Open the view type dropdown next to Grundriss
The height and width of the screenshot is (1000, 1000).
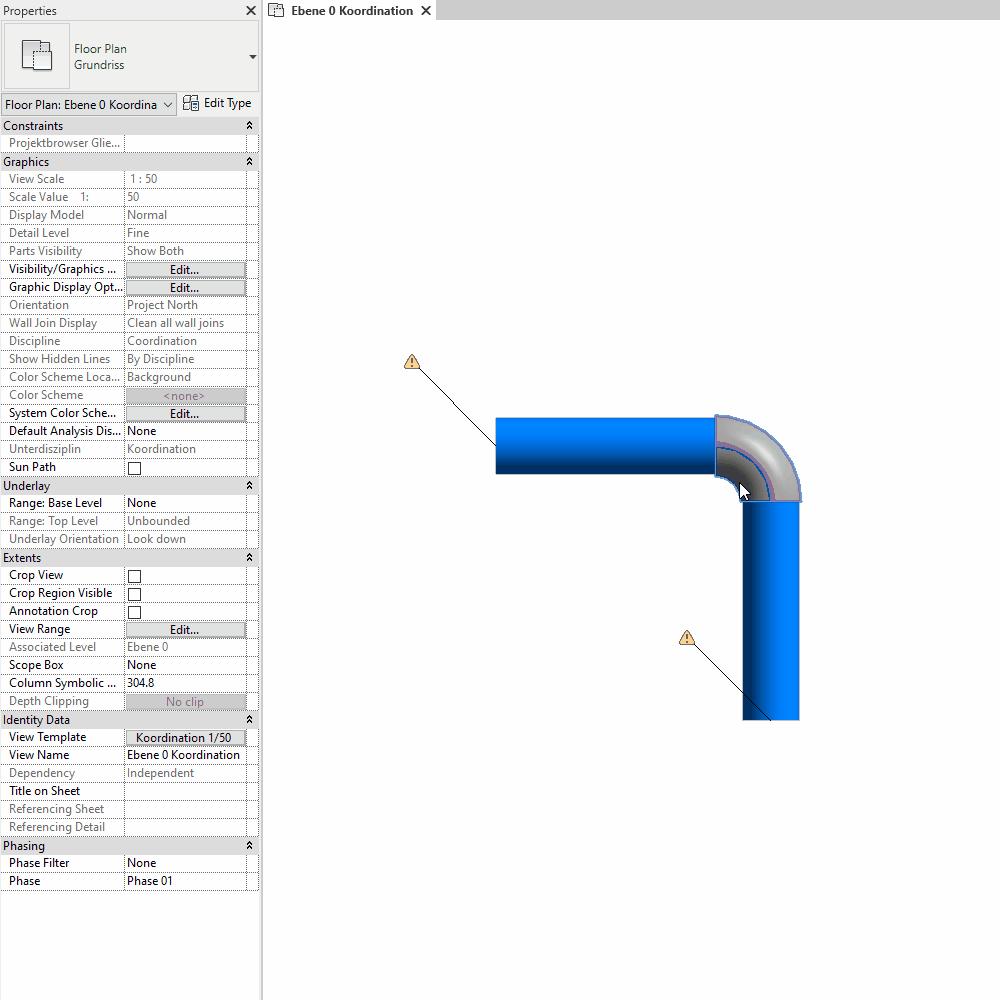(252, 57)
